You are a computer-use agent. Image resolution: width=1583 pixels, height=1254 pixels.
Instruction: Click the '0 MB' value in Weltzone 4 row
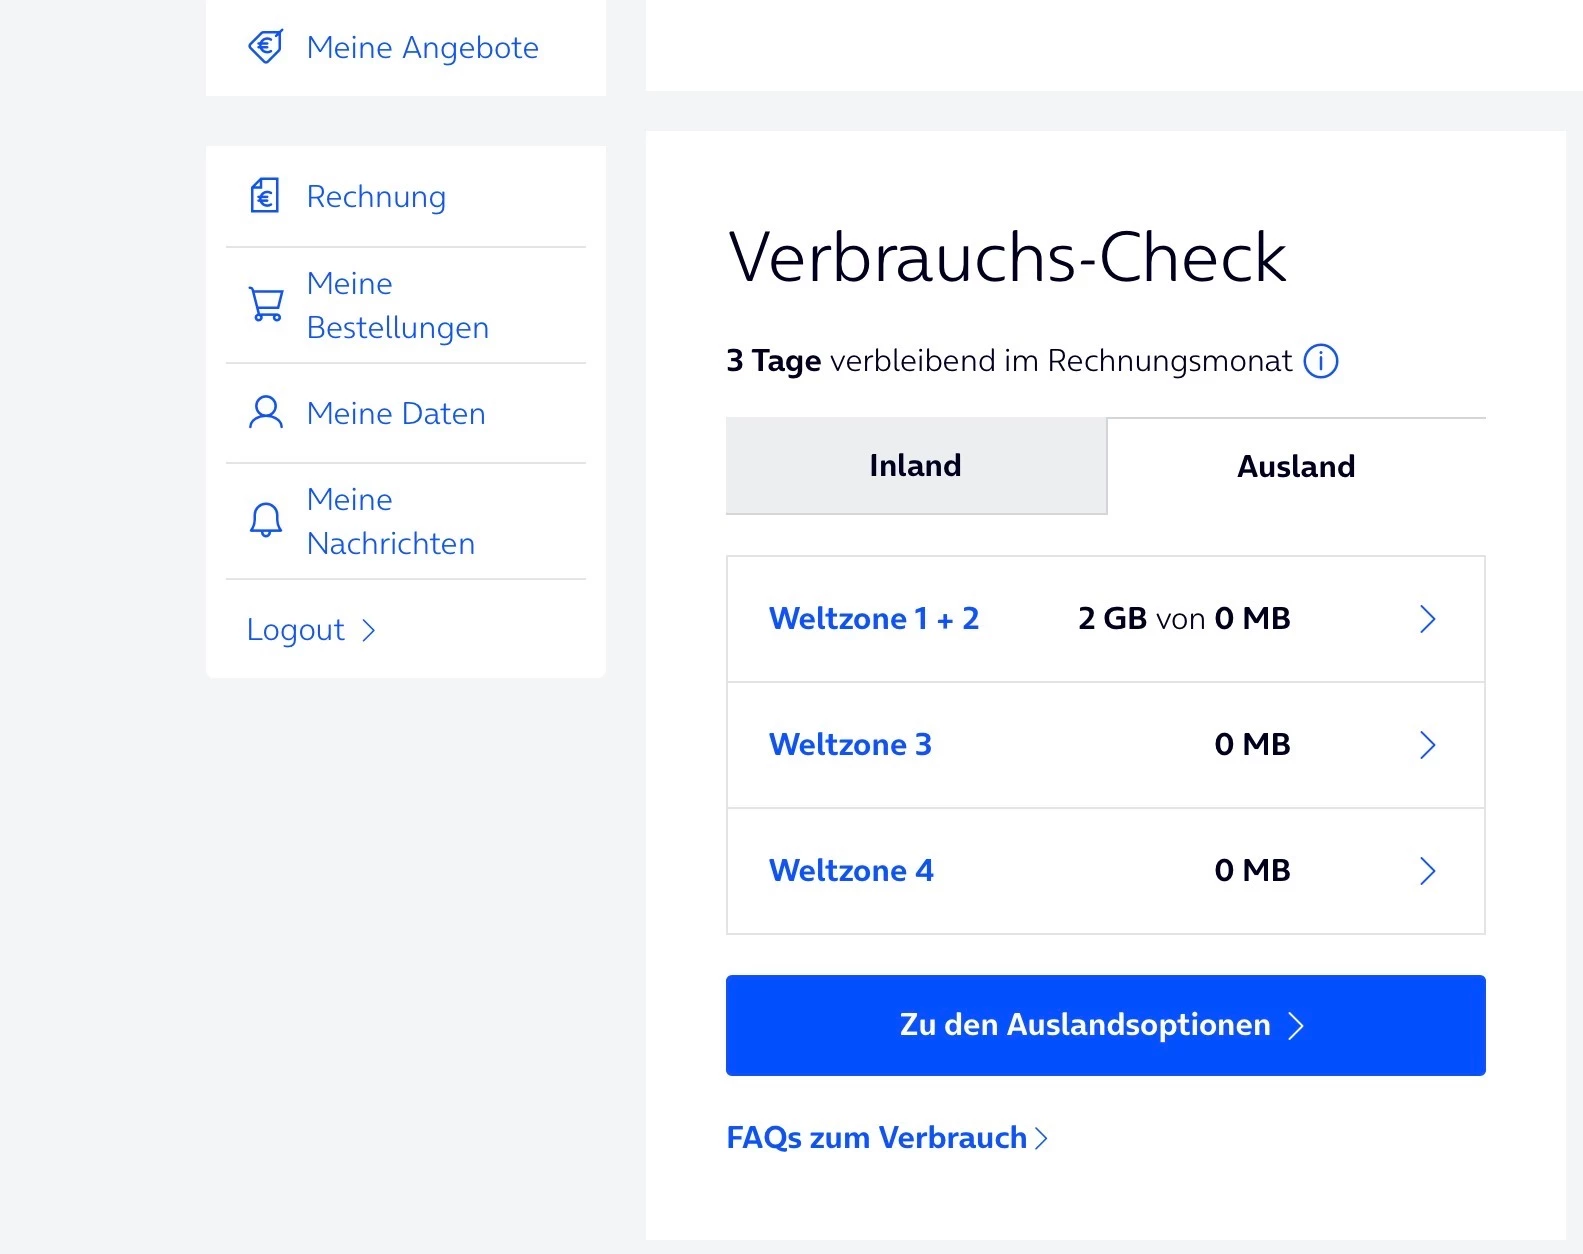1252,871
